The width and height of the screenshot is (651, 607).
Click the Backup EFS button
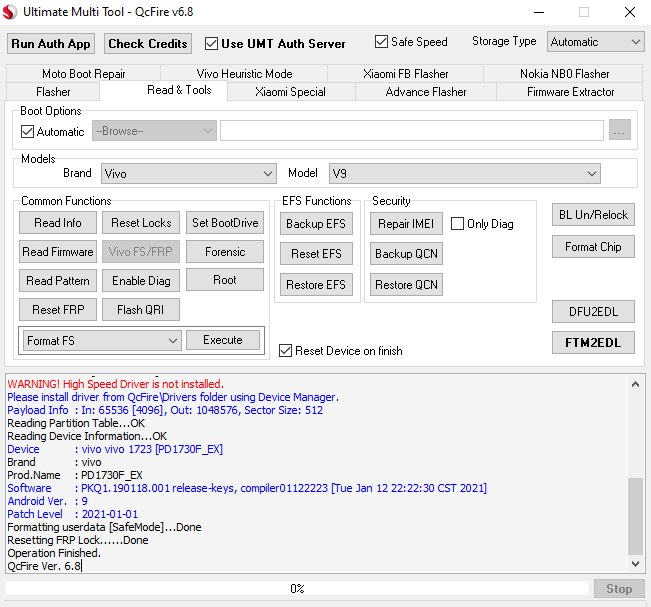tap(315, 224)
